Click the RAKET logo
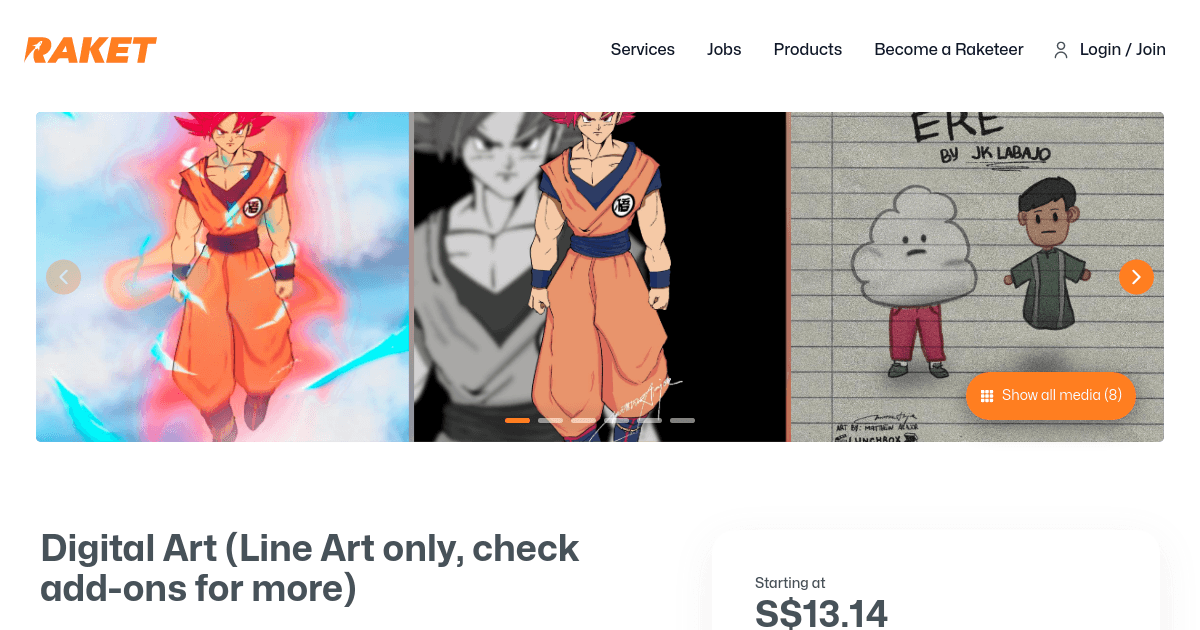Viewport: 1200px width, 630px height. point(91,50)
